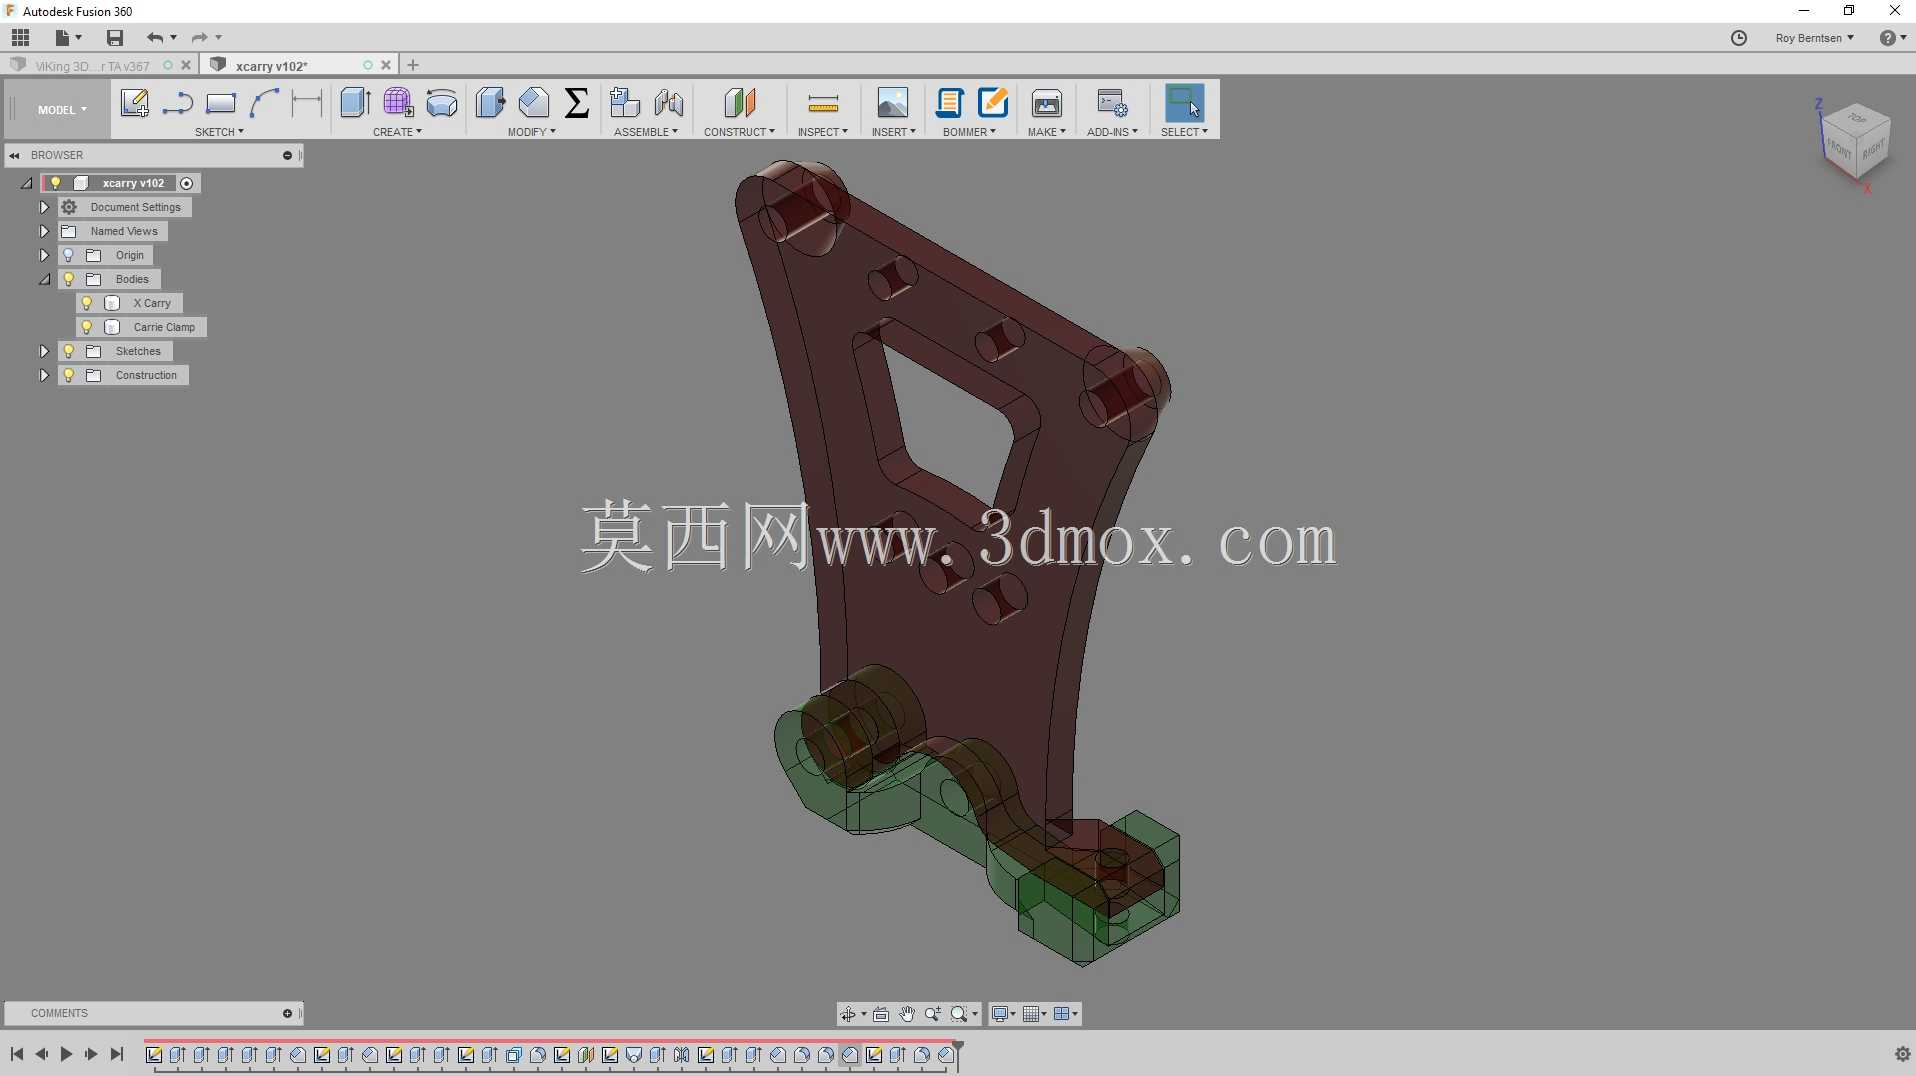Click the Fillet tool icon
This screenshot has height=1076, width=1916.
(533, 103)
